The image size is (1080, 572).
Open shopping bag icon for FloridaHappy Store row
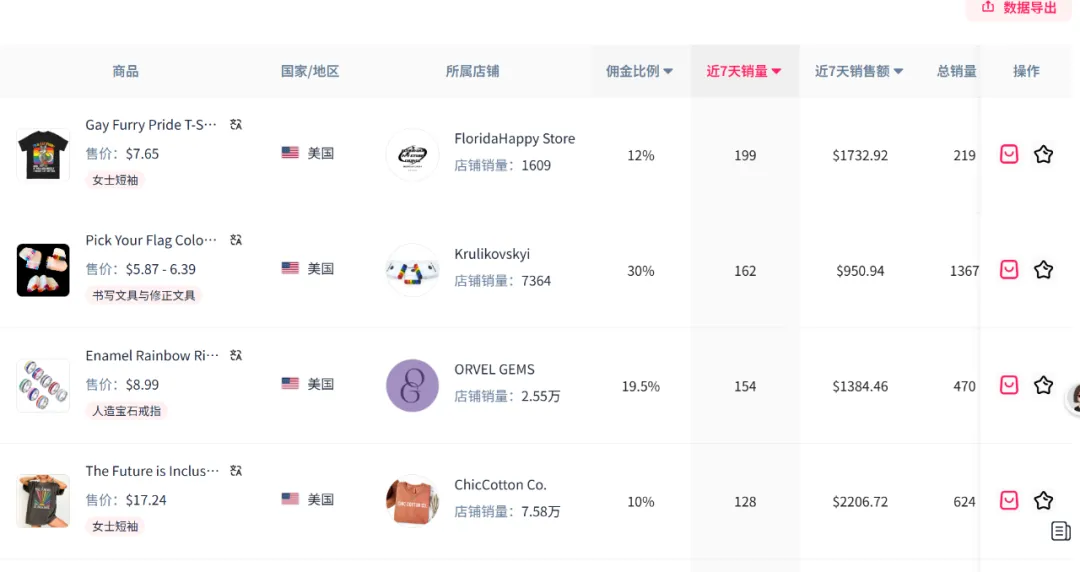point(1009,154)
